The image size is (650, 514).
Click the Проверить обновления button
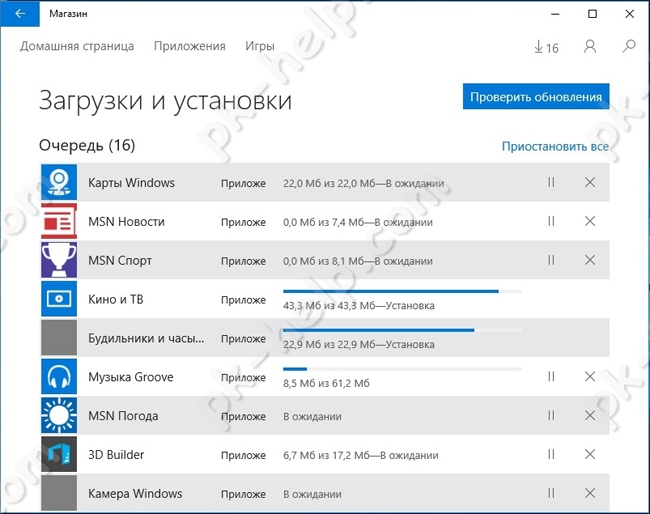536,97
